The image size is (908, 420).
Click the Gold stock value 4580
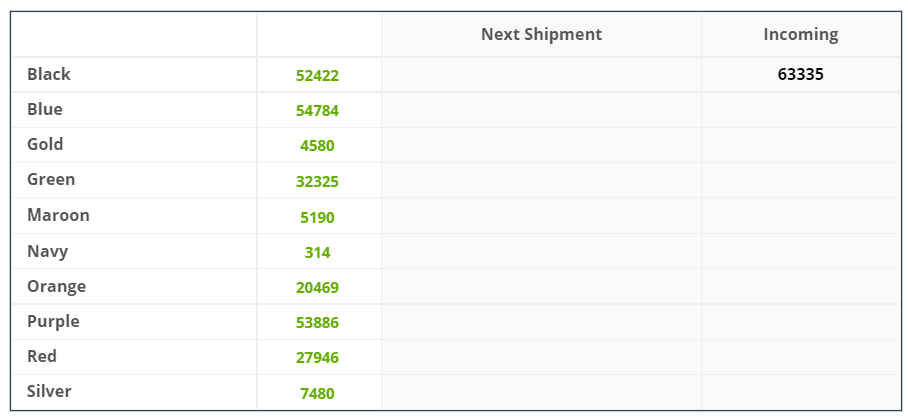(317, 145)
